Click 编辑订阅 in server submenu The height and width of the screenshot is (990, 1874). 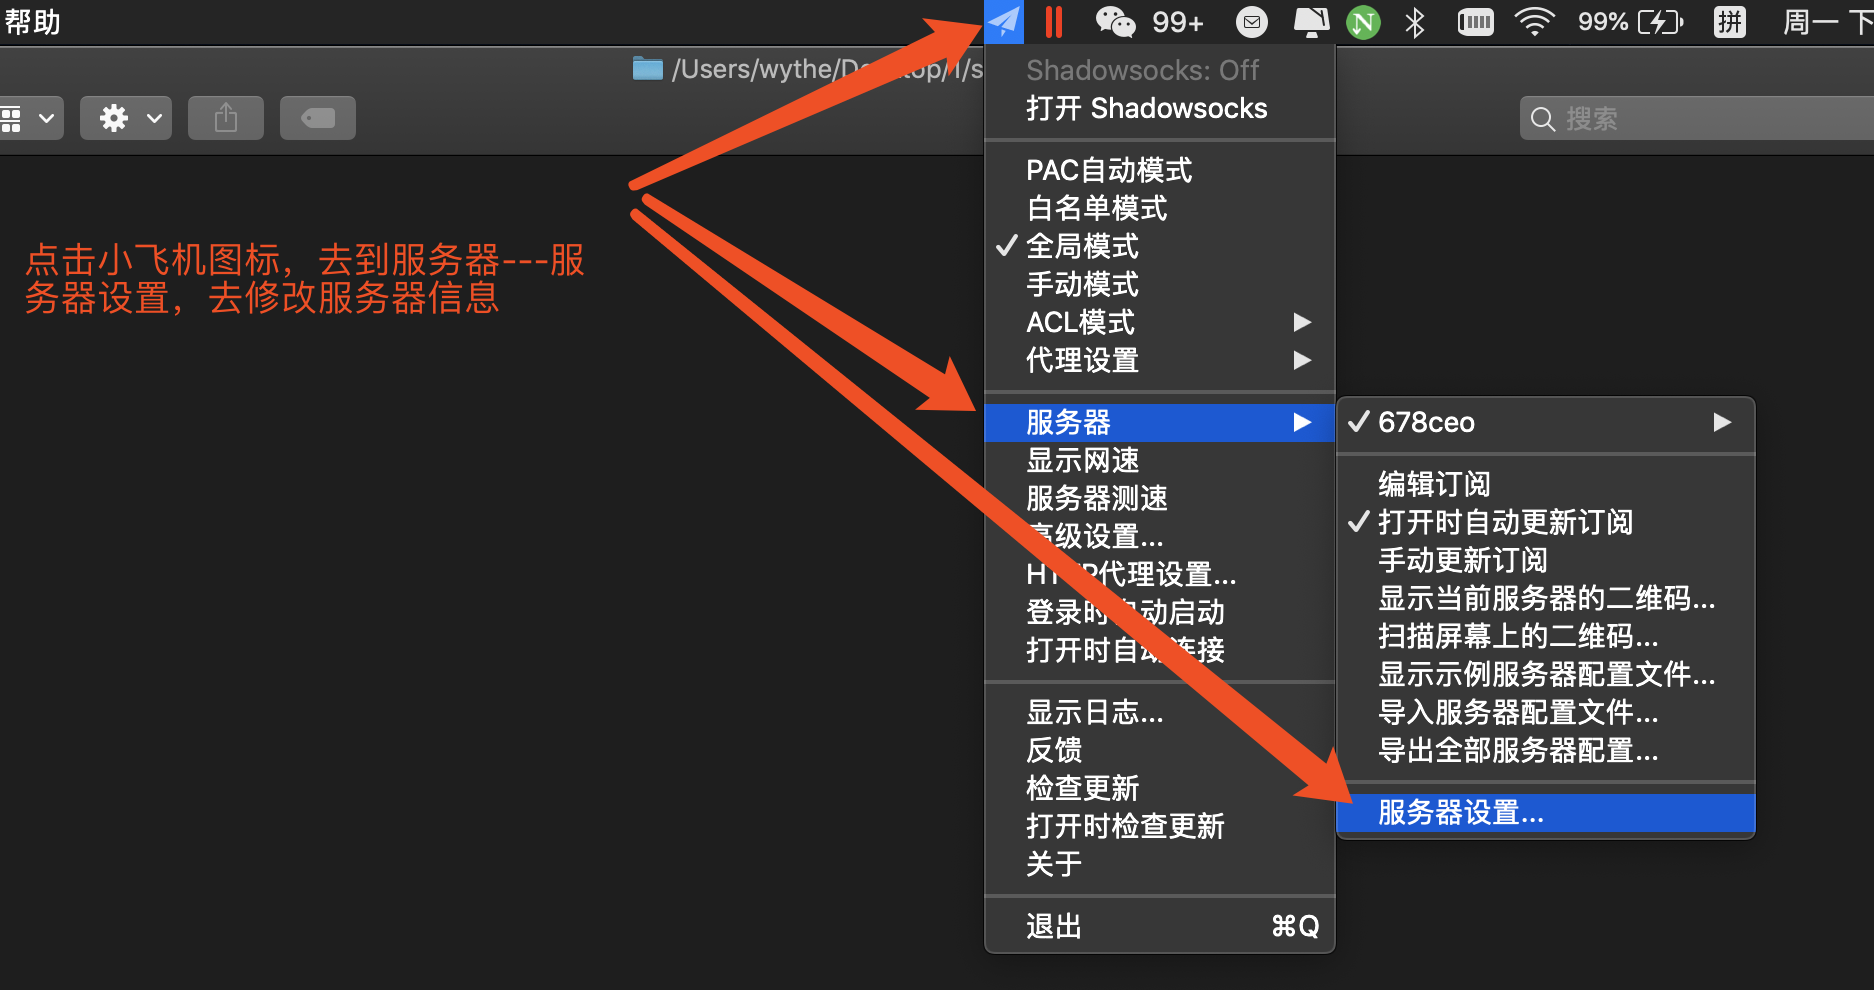[x=1546, y=484]
